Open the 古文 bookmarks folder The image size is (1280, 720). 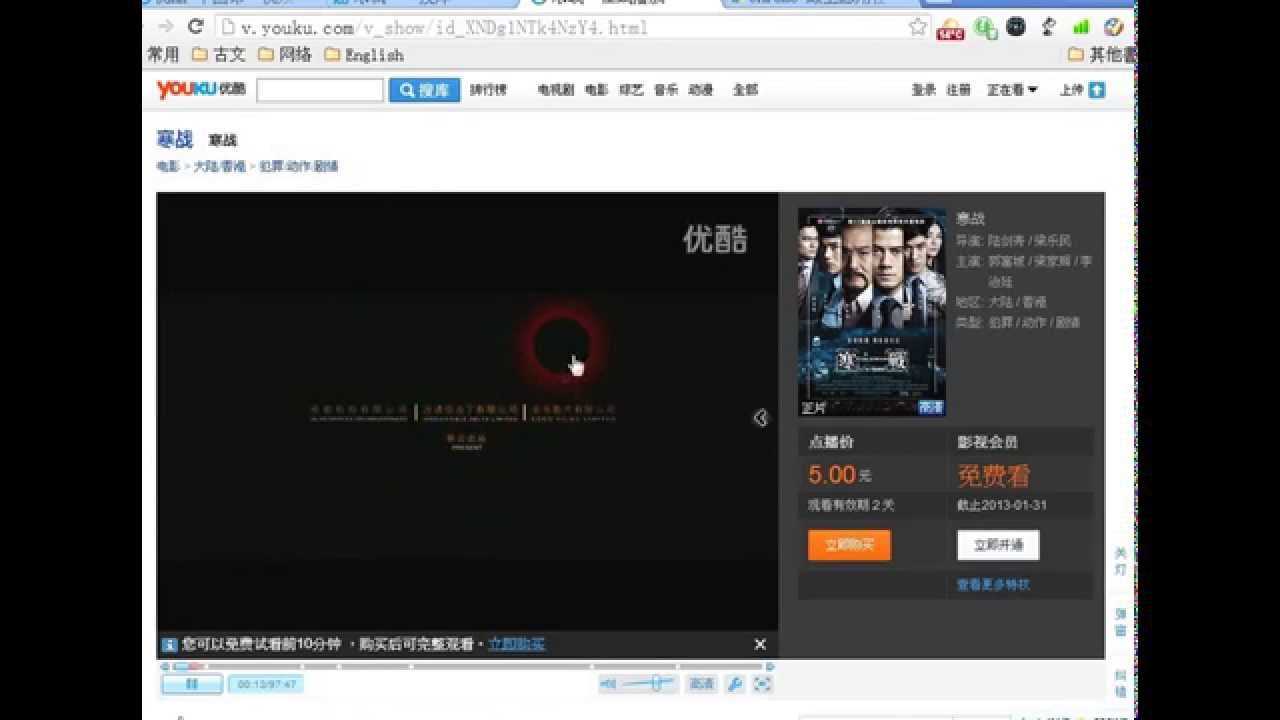click(x=219, y=54)
